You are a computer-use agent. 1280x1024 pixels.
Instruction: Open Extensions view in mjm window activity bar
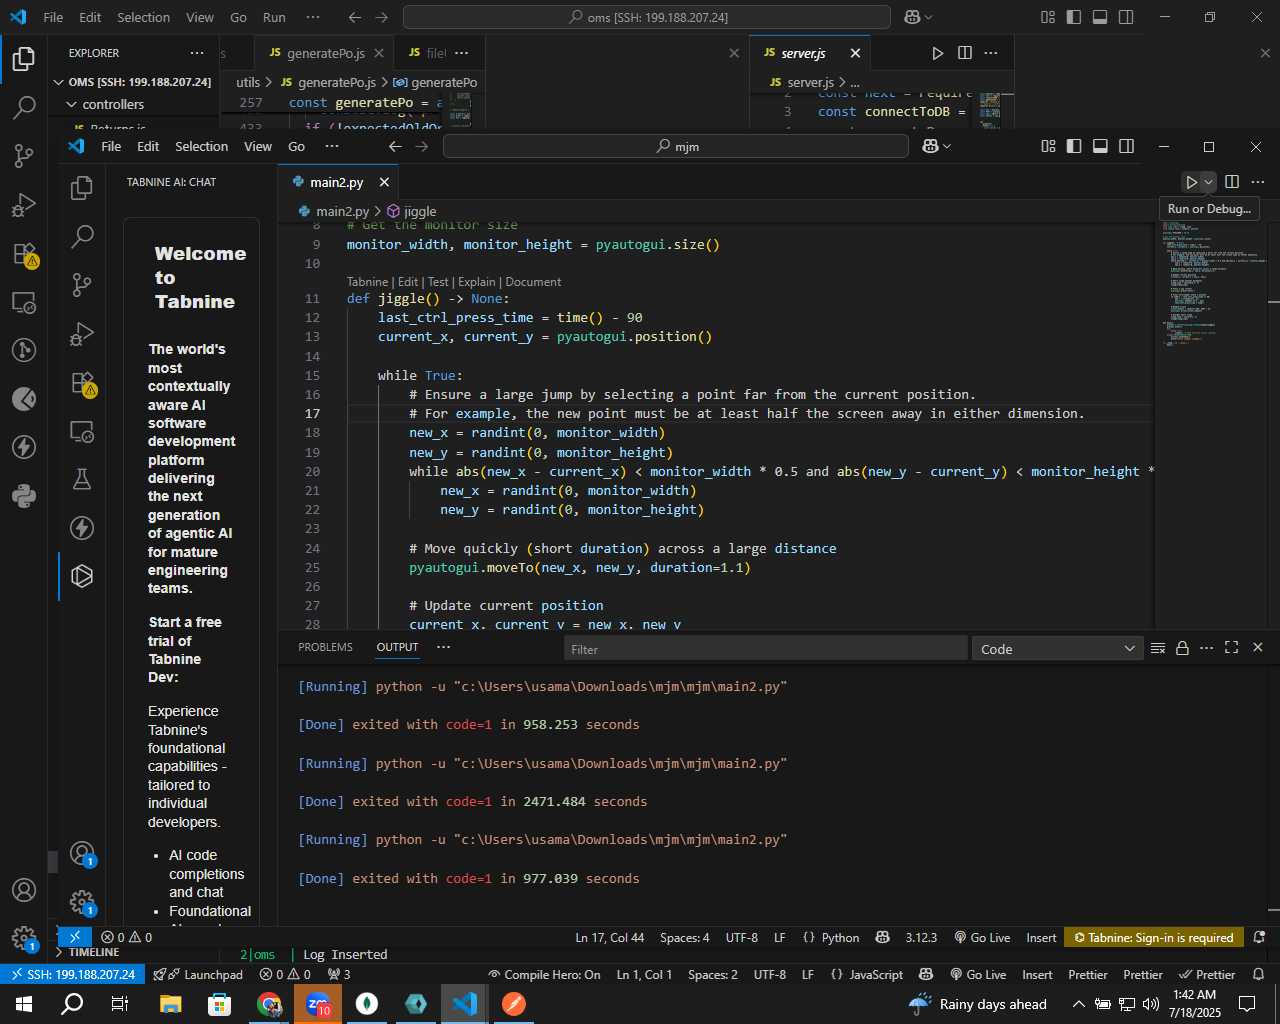[82, 383]
